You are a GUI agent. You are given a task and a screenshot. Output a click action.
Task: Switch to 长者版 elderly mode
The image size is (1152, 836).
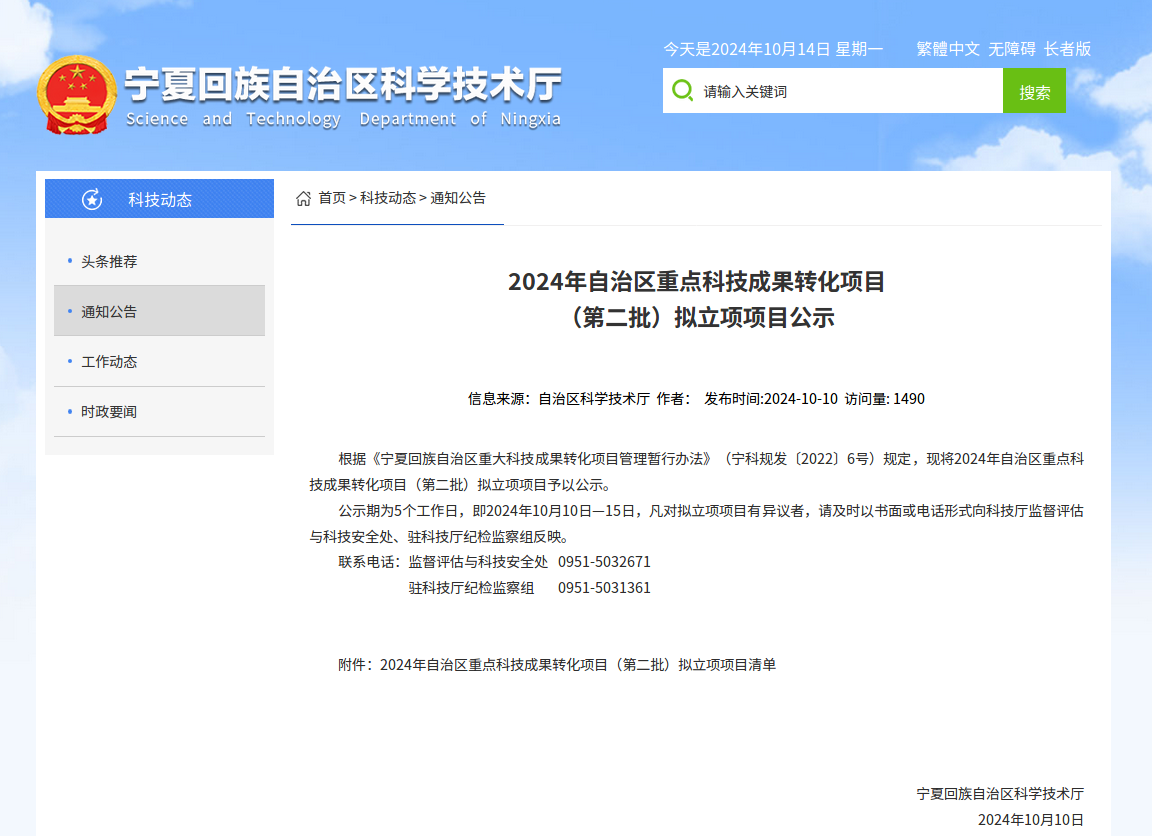1067,49
